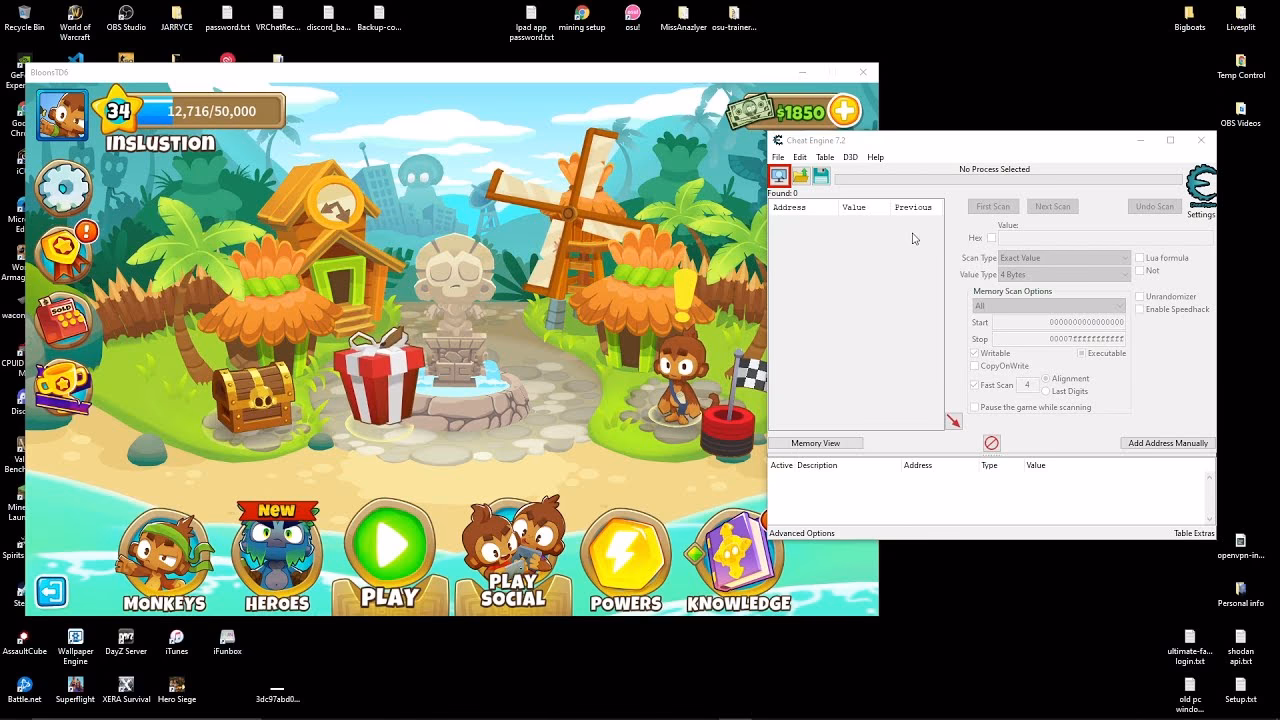The width and height of the screenshot is (1280, 720).
Task: Click the open folder icon in Cheat Engine
Action: click(800, 176)
